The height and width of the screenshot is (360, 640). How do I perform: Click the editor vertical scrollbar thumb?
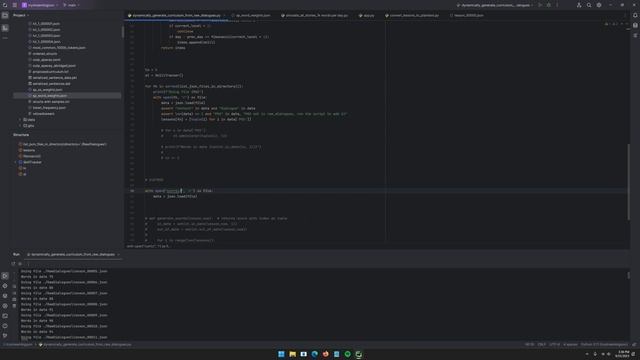point(628,182)
